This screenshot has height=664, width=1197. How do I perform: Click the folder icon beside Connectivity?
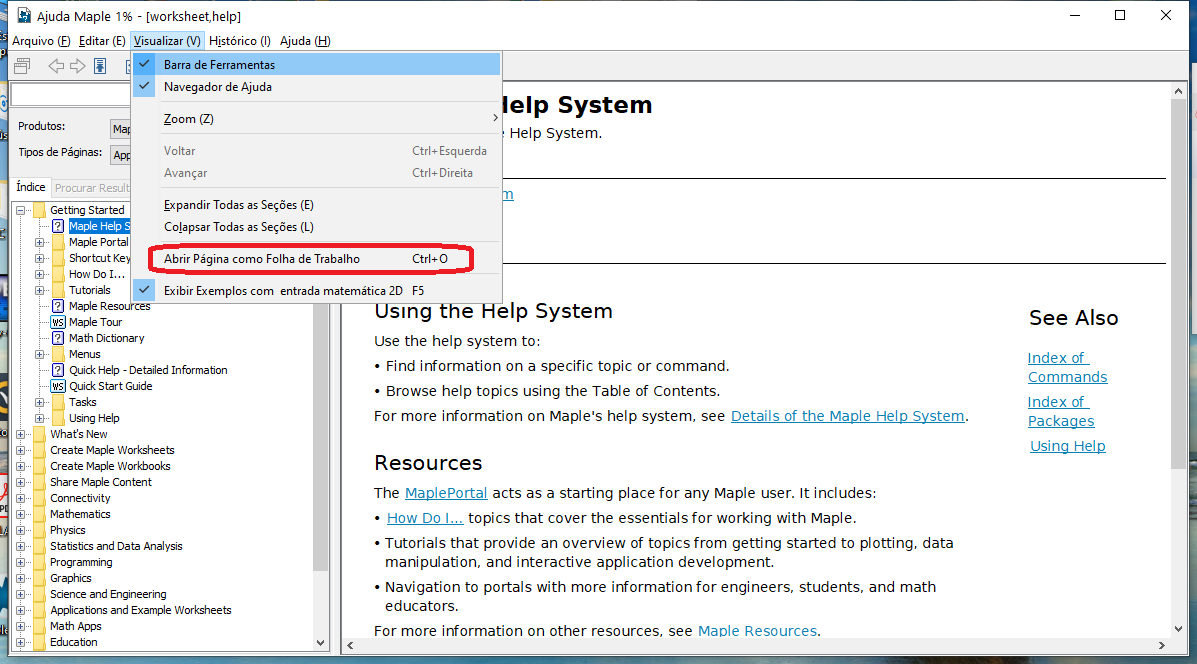coord(40,498)
